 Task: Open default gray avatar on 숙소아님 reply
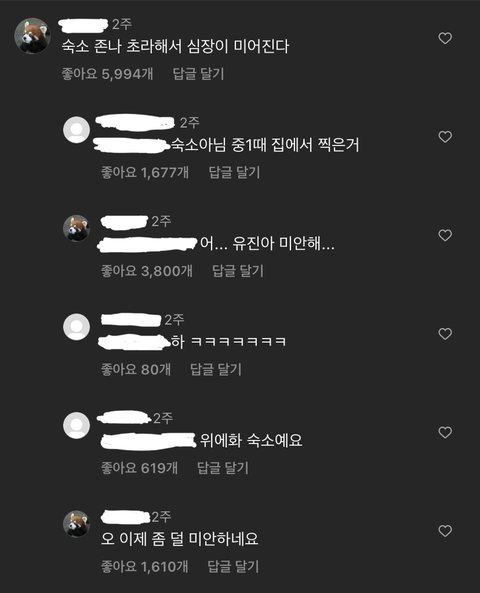[76, 130]
